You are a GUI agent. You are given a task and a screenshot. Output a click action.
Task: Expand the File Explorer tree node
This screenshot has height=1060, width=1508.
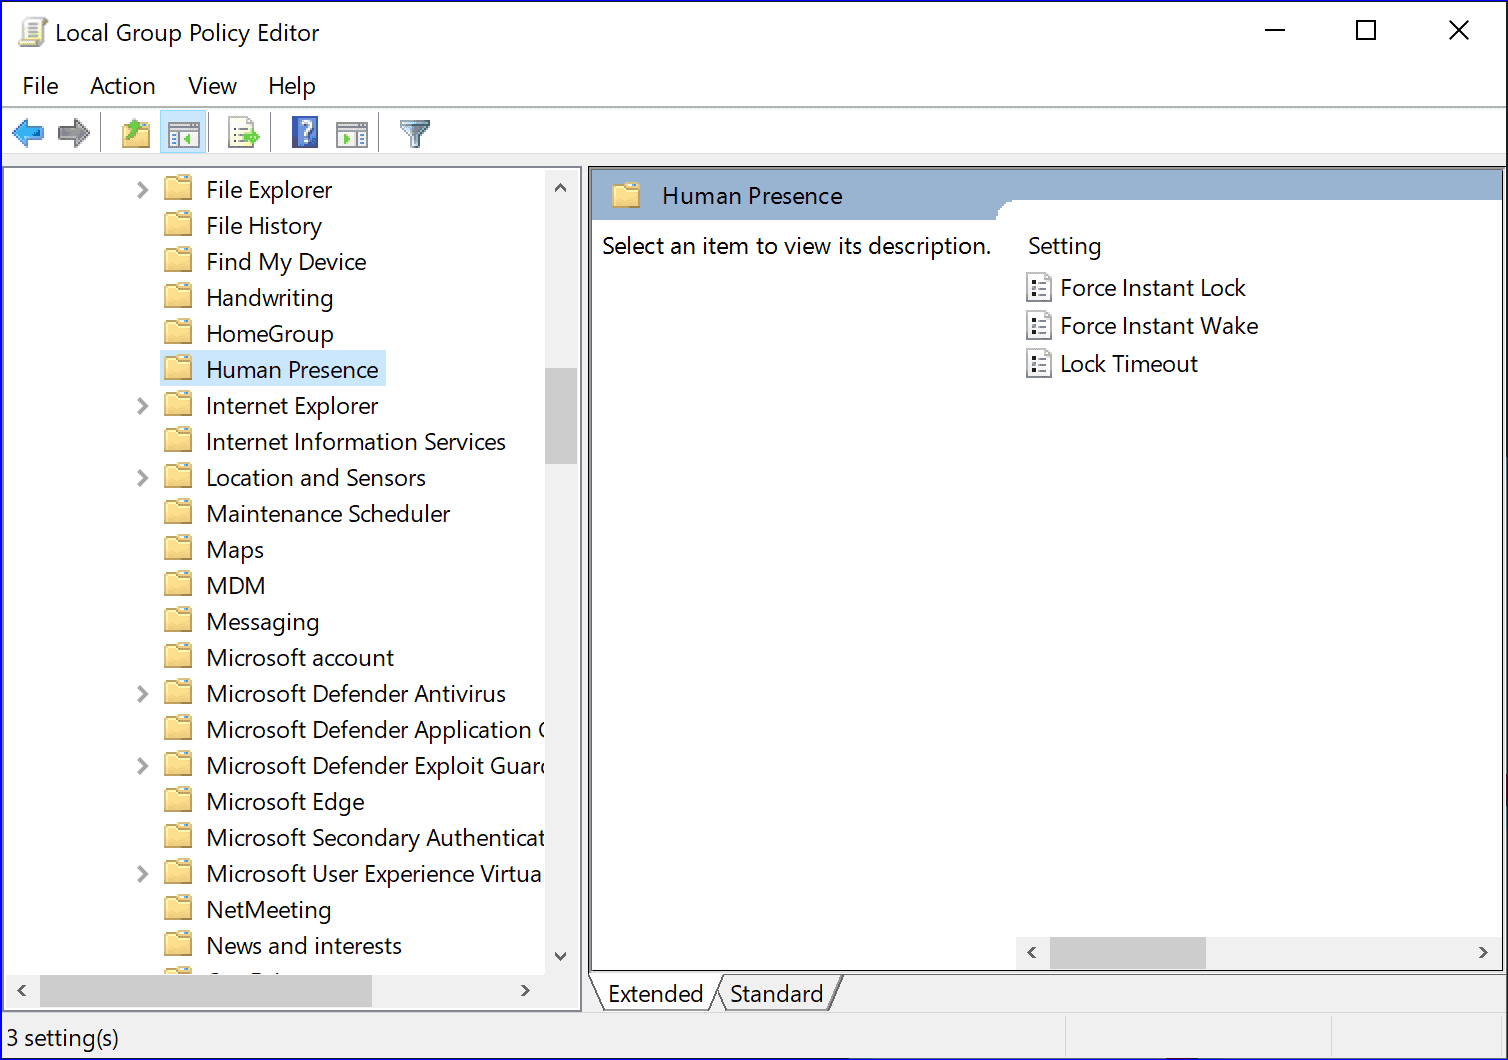point(142,190)
